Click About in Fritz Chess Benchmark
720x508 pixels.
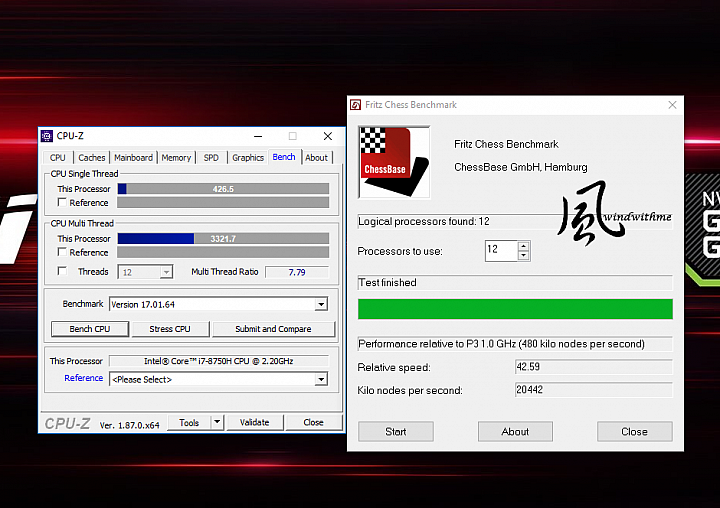click(x=515, y=432)
